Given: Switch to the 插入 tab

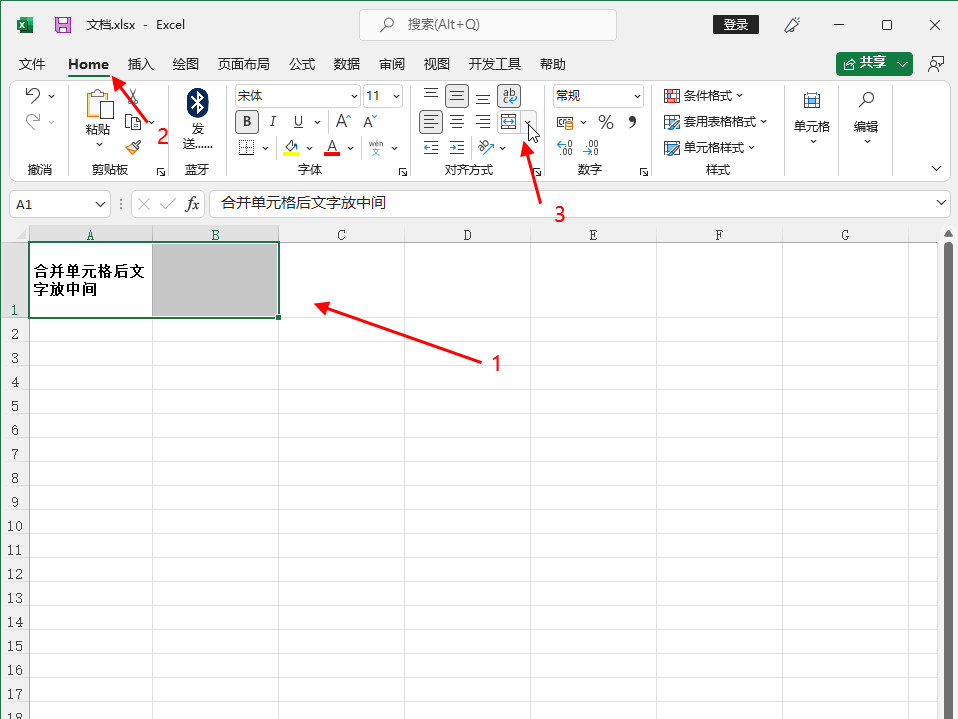Looking at the screenshot, I should (141, 64).
